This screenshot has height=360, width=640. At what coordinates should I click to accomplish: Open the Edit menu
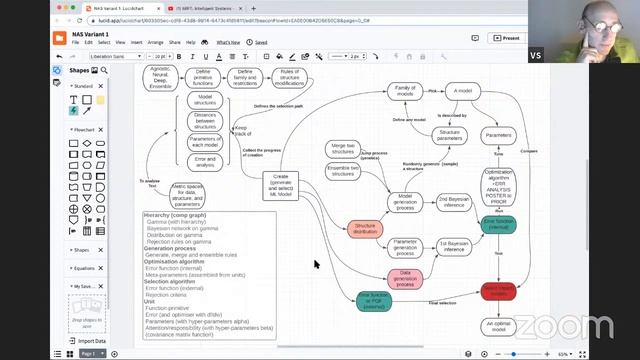[89, 42]
